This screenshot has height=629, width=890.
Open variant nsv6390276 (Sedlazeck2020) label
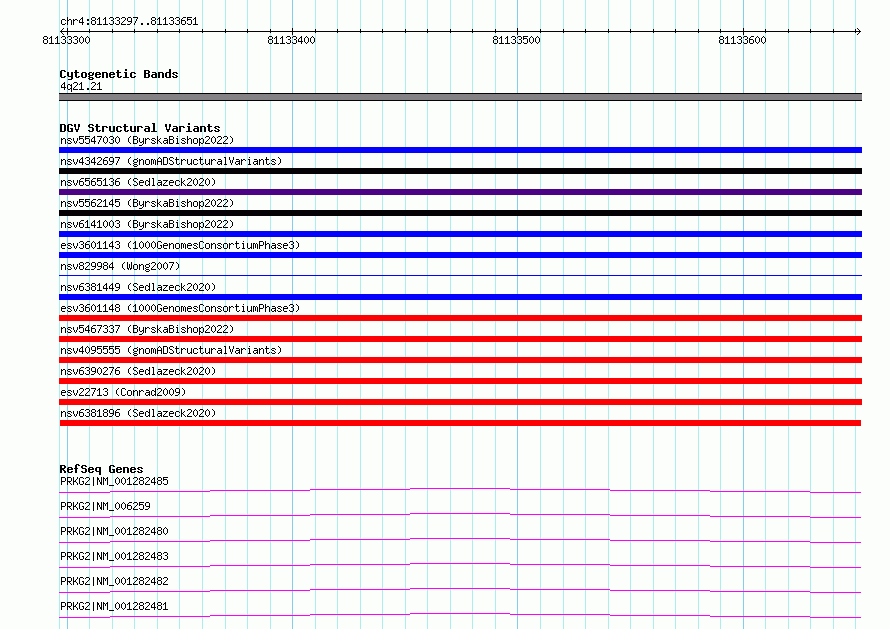pyautogui.click(x=138, y=371)
